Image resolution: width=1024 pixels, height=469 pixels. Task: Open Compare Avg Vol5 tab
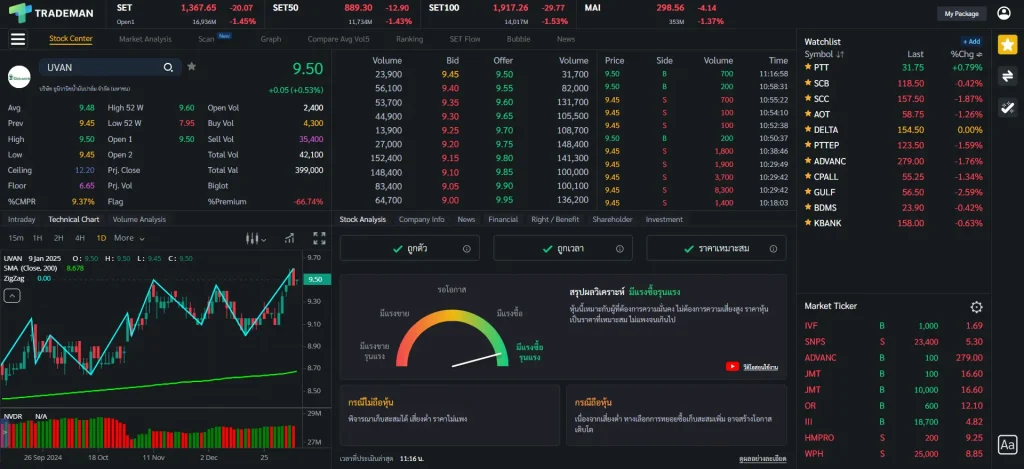tap(338, 39)
